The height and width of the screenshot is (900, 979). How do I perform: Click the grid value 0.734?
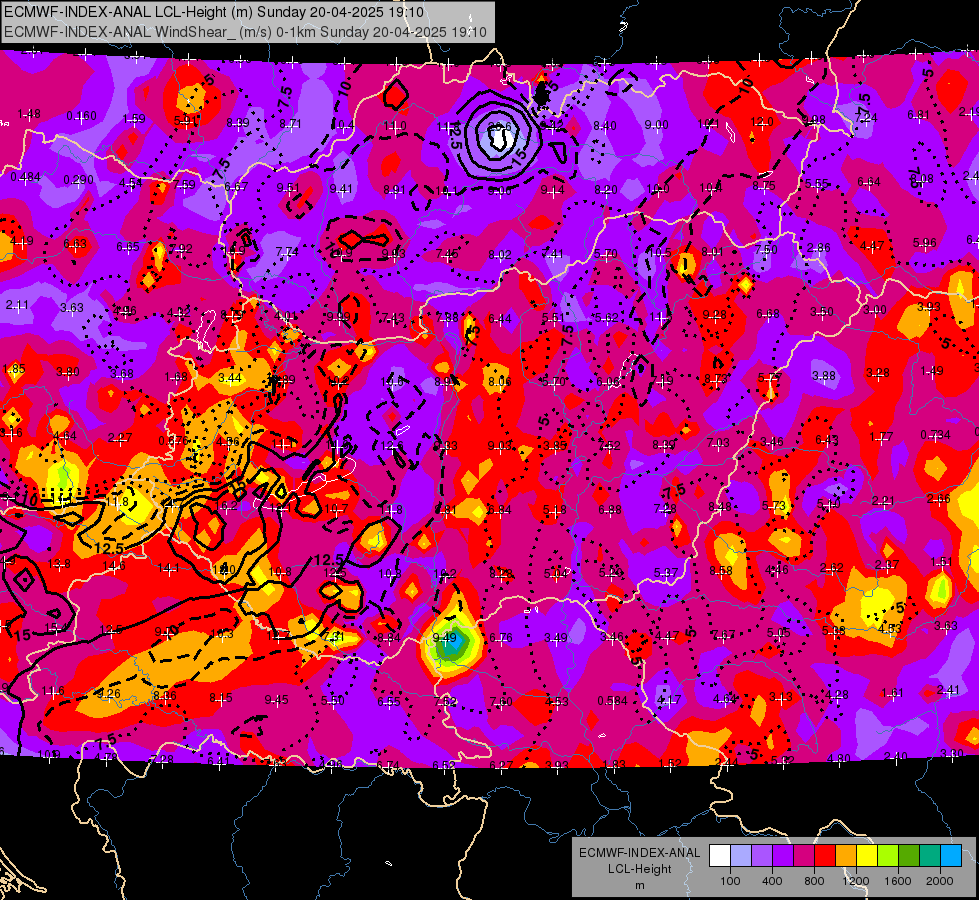935,435
